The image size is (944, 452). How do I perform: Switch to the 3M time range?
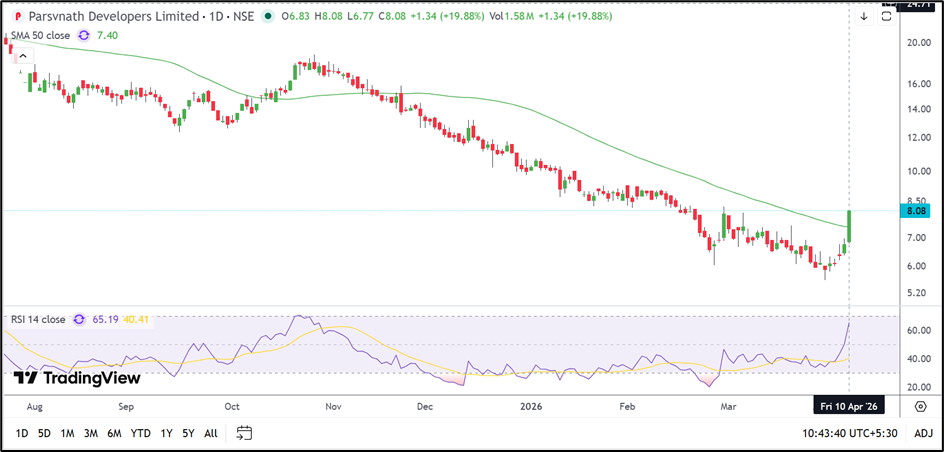tap(91, 433)
